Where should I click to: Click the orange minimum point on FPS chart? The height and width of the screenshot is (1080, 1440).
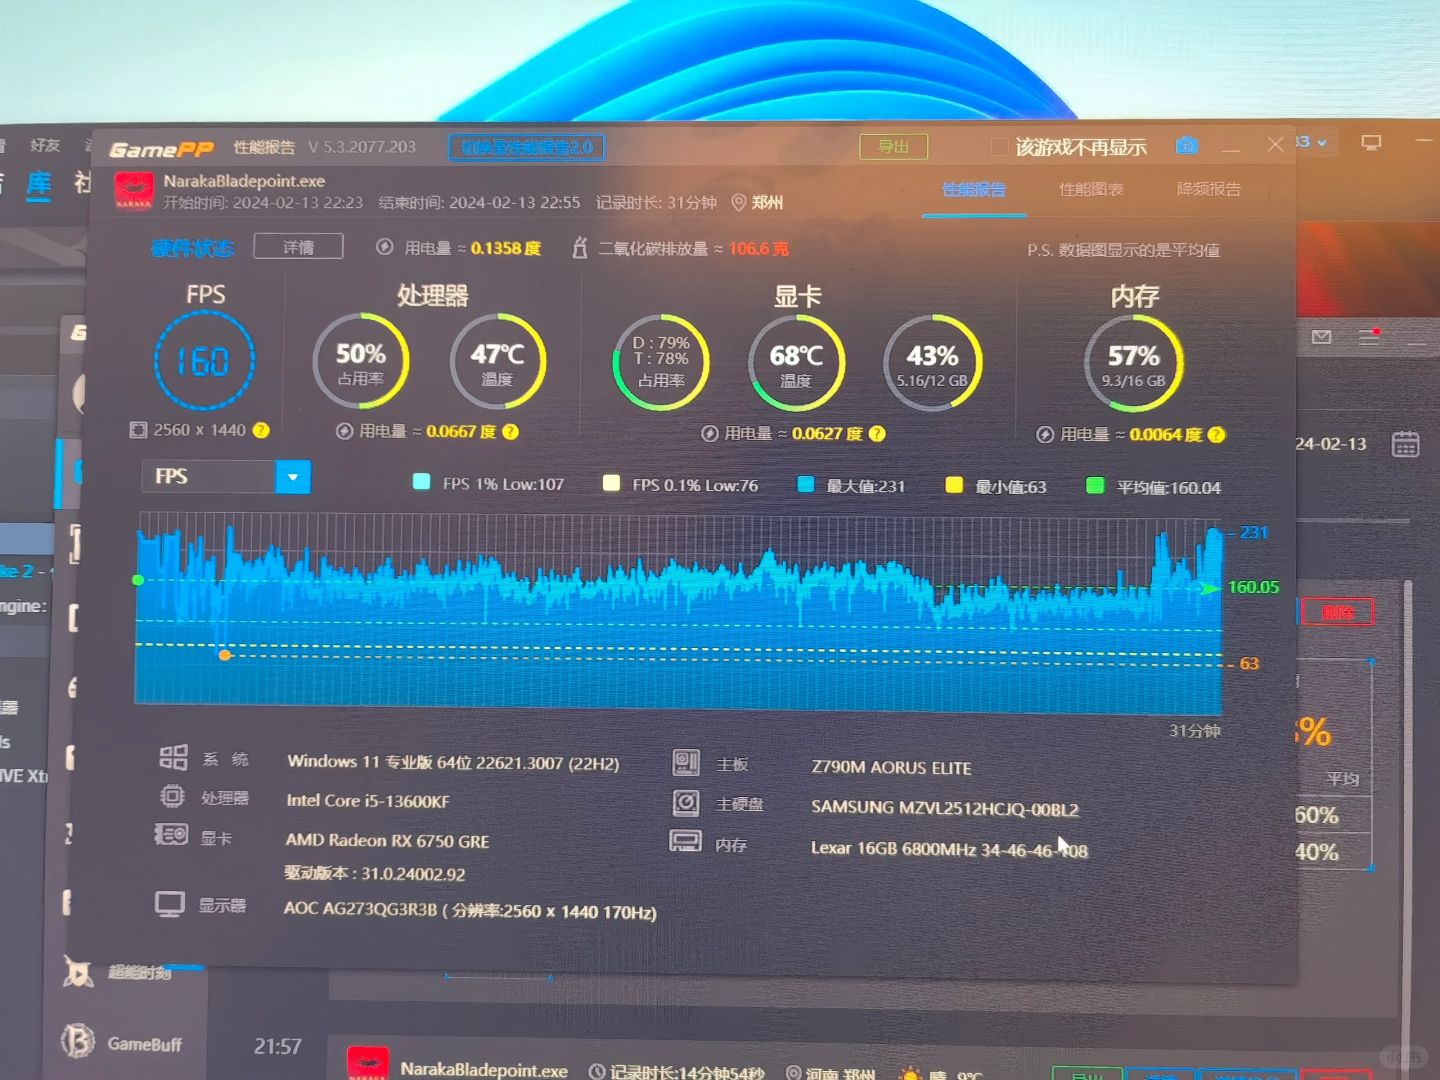225,655
